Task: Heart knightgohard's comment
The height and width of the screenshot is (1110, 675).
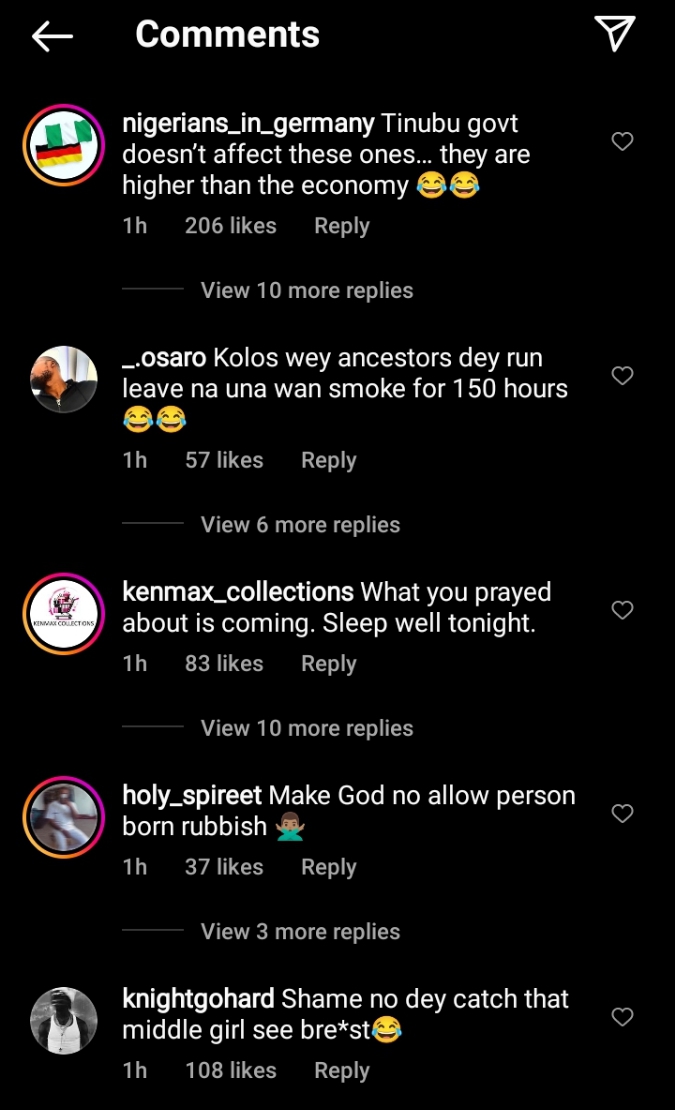Action: click(622, 1017)
